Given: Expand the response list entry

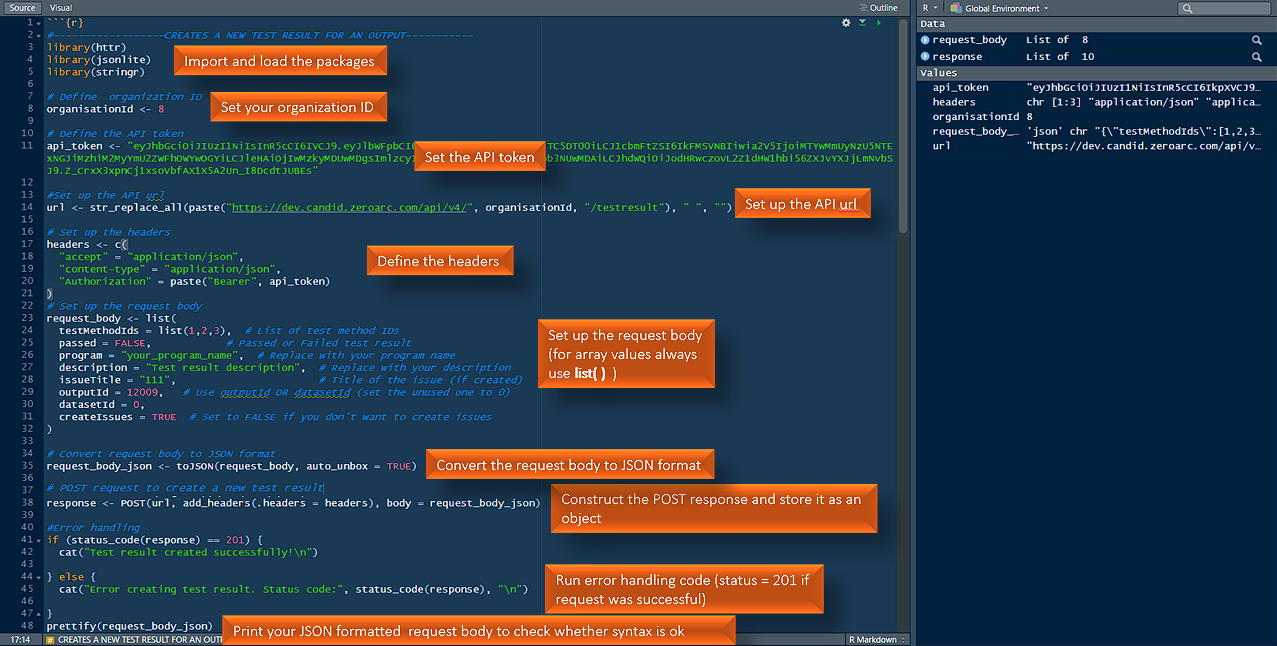Looking at the screenshot, I should [925, 57].
